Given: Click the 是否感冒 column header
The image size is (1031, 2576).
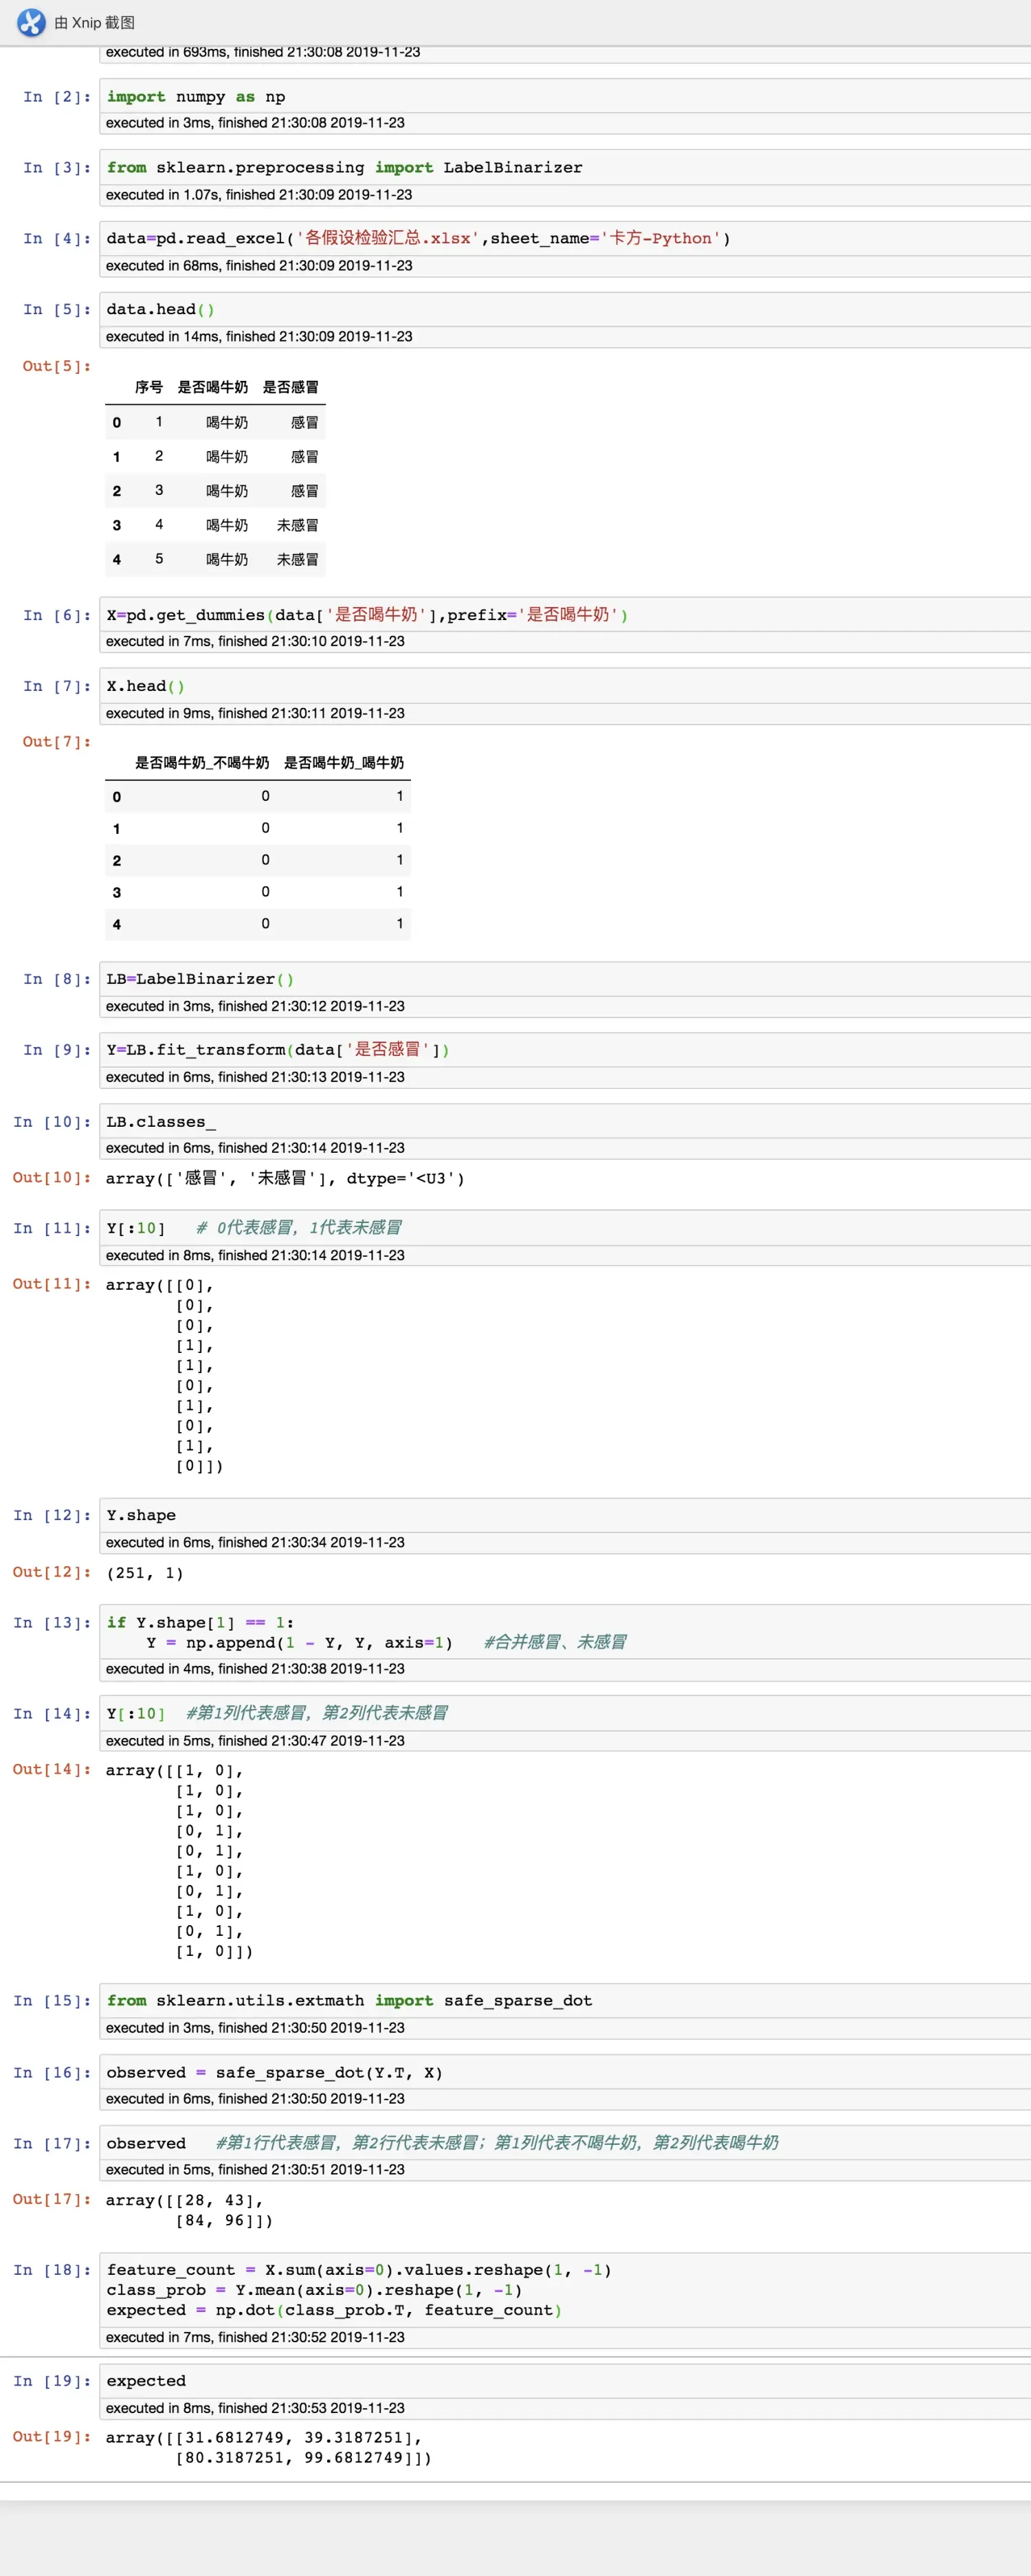Looking at the screenshot, I should pos(291,387).
